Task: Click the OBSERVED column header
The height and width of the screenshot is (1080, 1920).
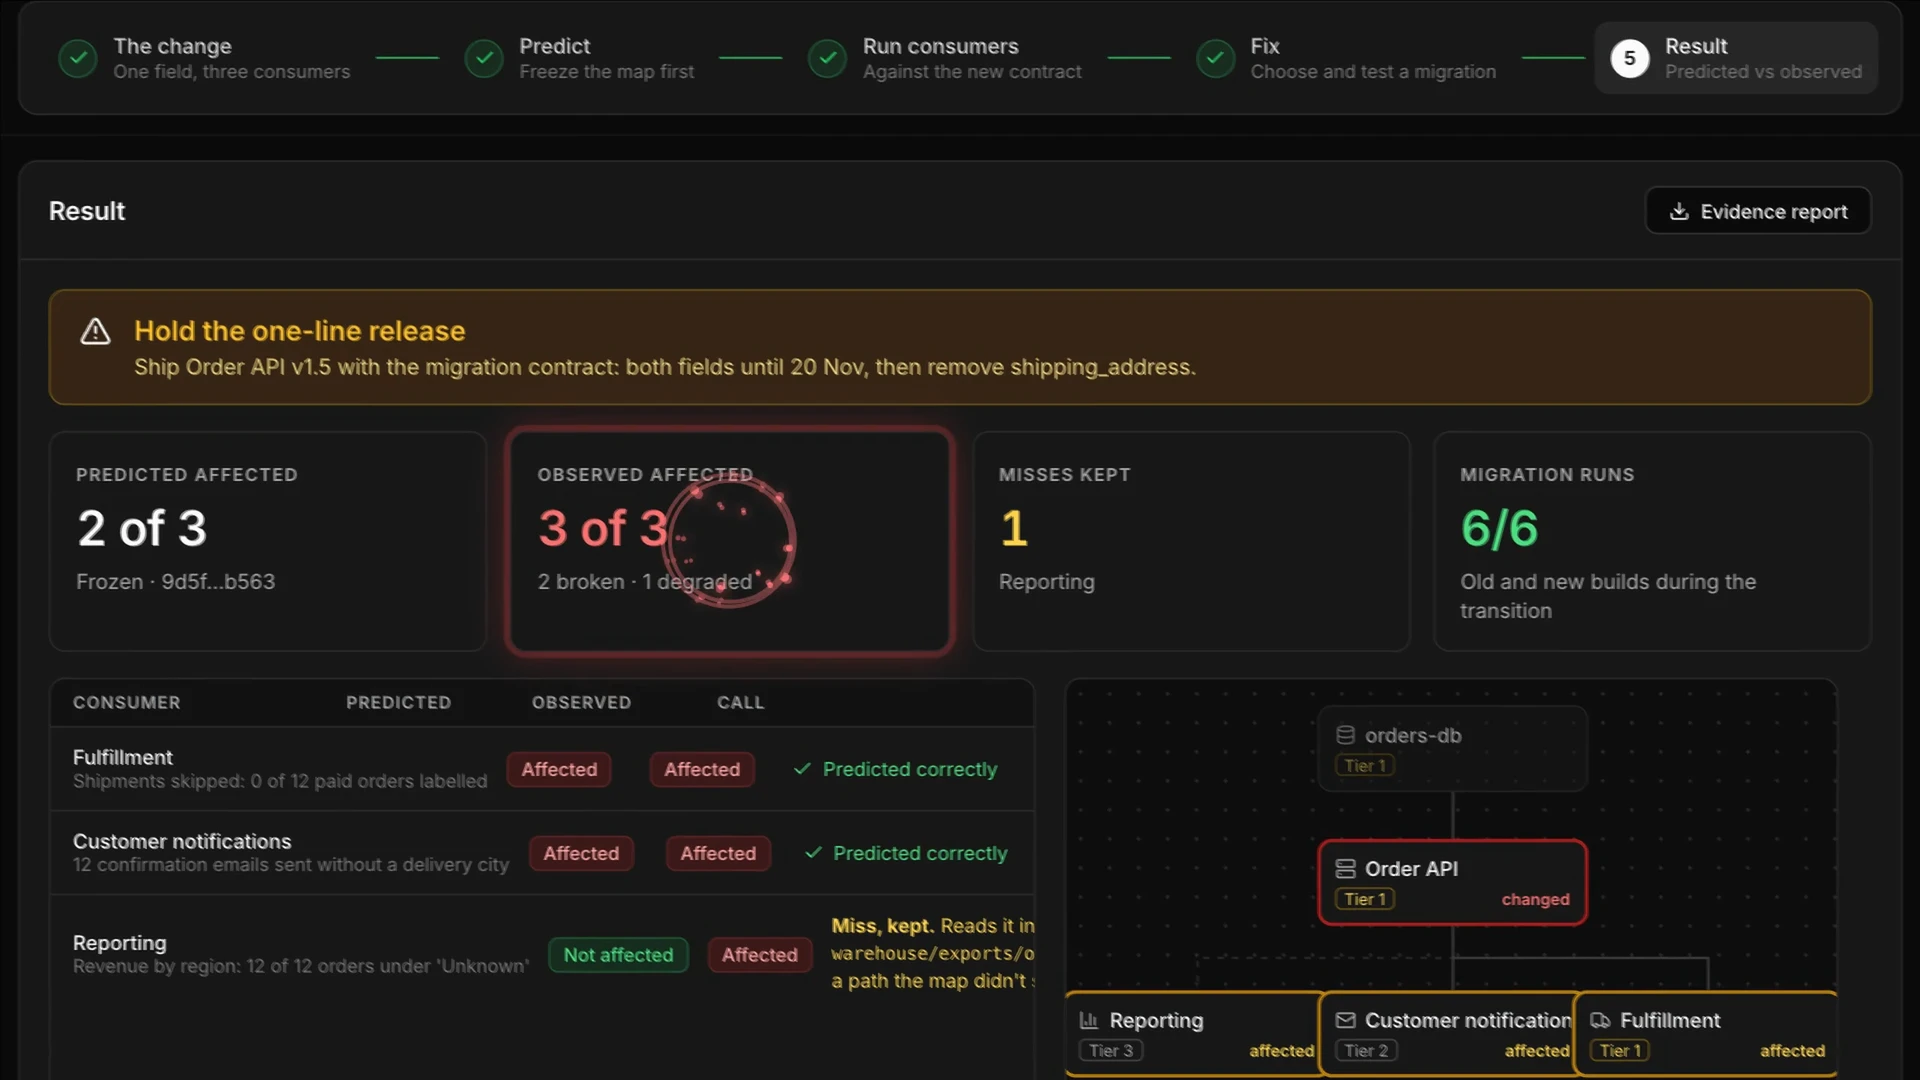Action: pos(581,703)
